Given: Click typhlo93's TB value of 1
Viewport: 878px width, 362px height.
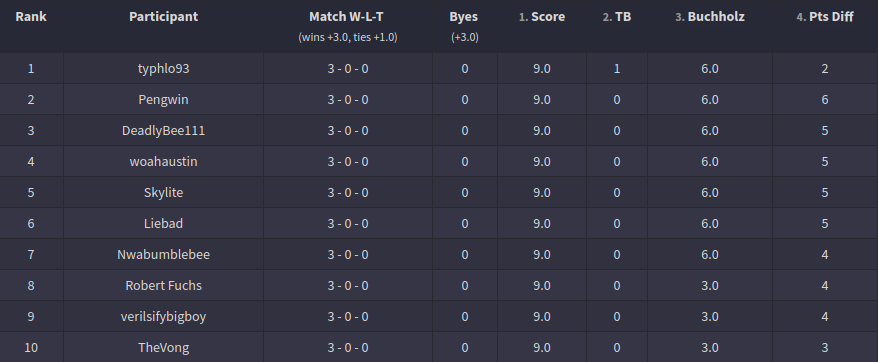Looking at the screenshot, I should point(617,68).
